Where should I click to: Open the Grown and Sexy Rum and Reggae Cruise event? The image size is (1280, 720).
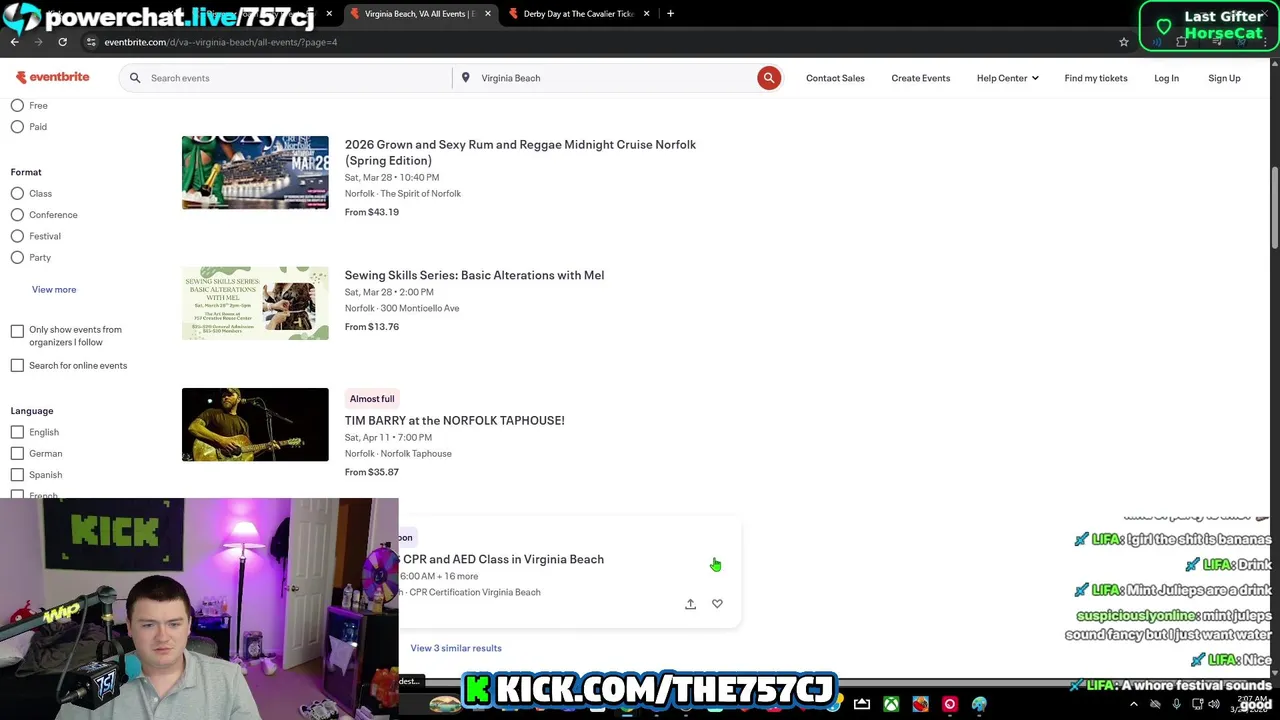(520, 152)
